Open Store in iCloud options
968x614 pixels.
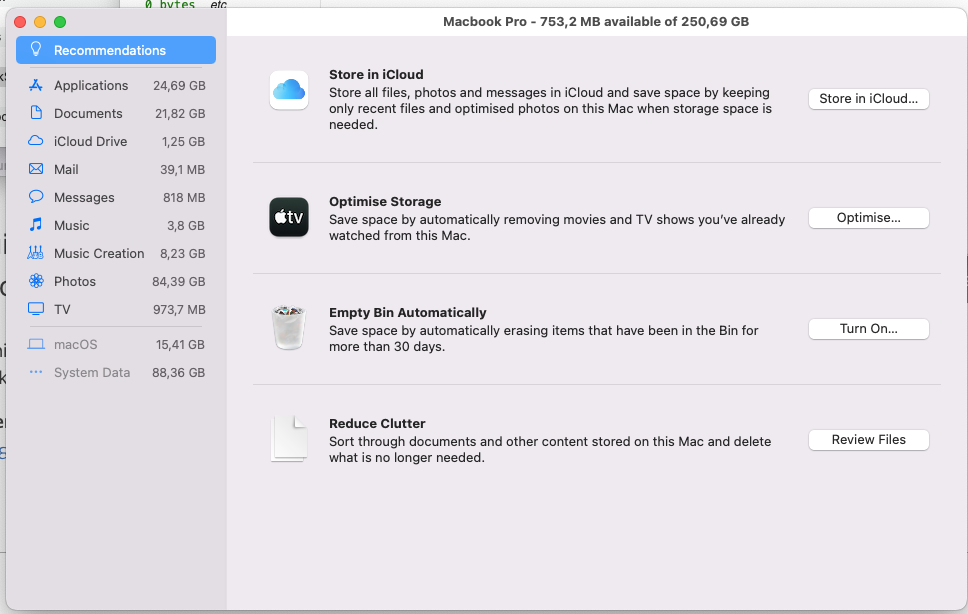[x=869, y=99]
